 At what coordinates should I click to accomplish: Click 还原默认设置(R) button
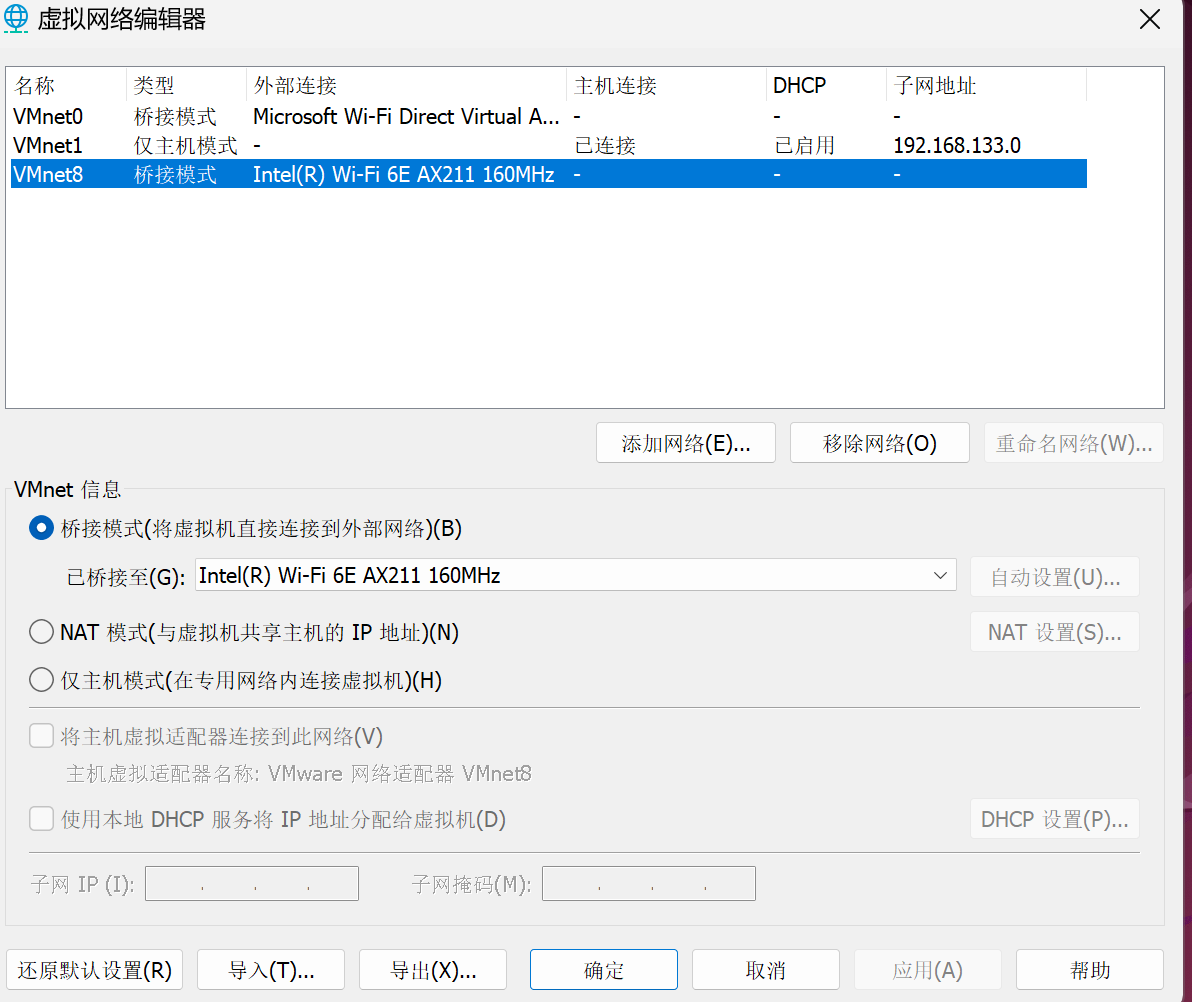click(x=94, y=969)
